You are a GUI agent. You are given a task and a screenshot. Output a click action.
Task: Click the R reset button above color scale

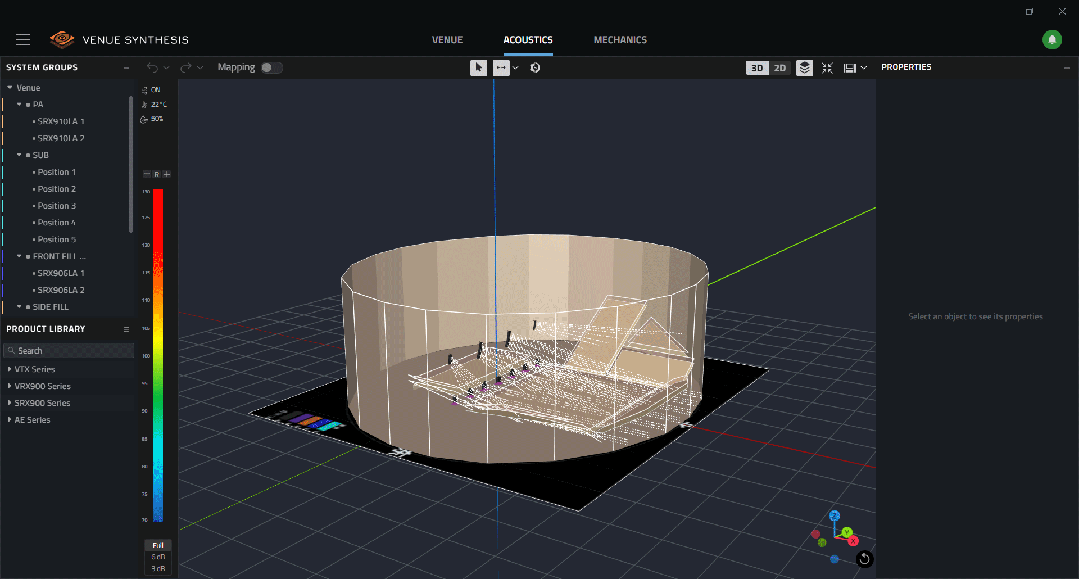click(156, 174)
